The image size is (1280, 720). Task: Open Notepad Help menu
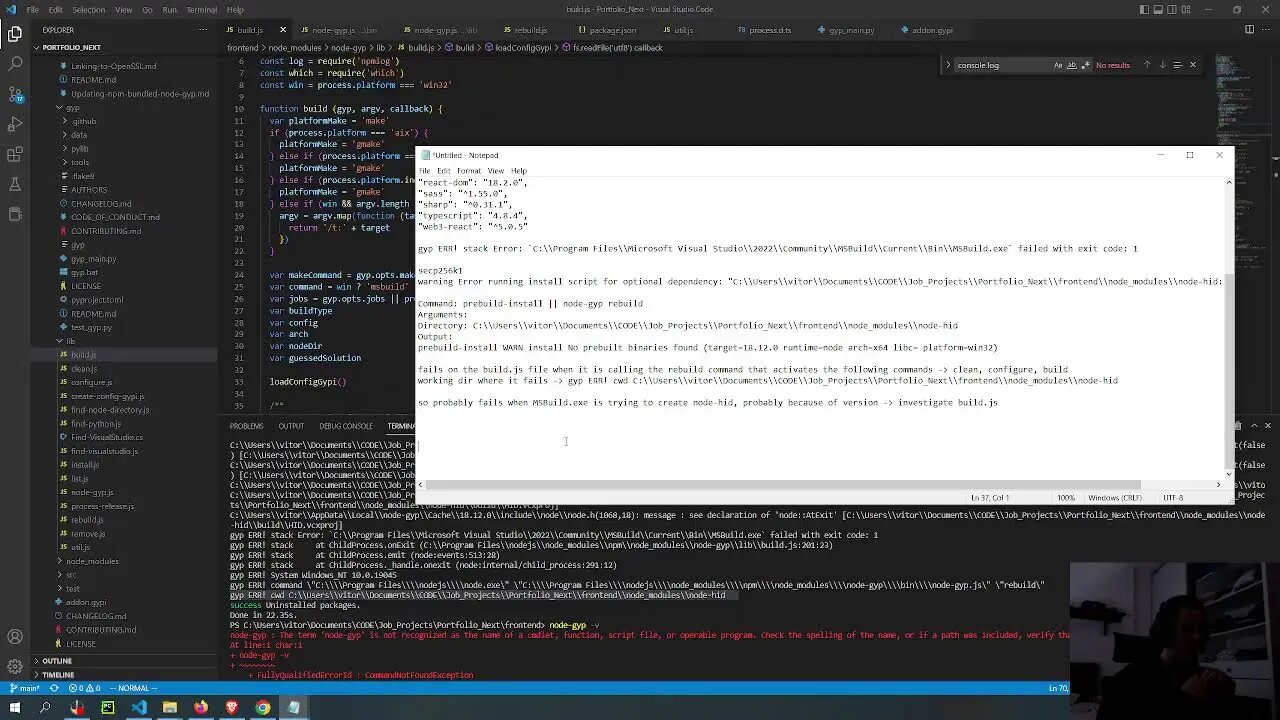click(518, 171)
